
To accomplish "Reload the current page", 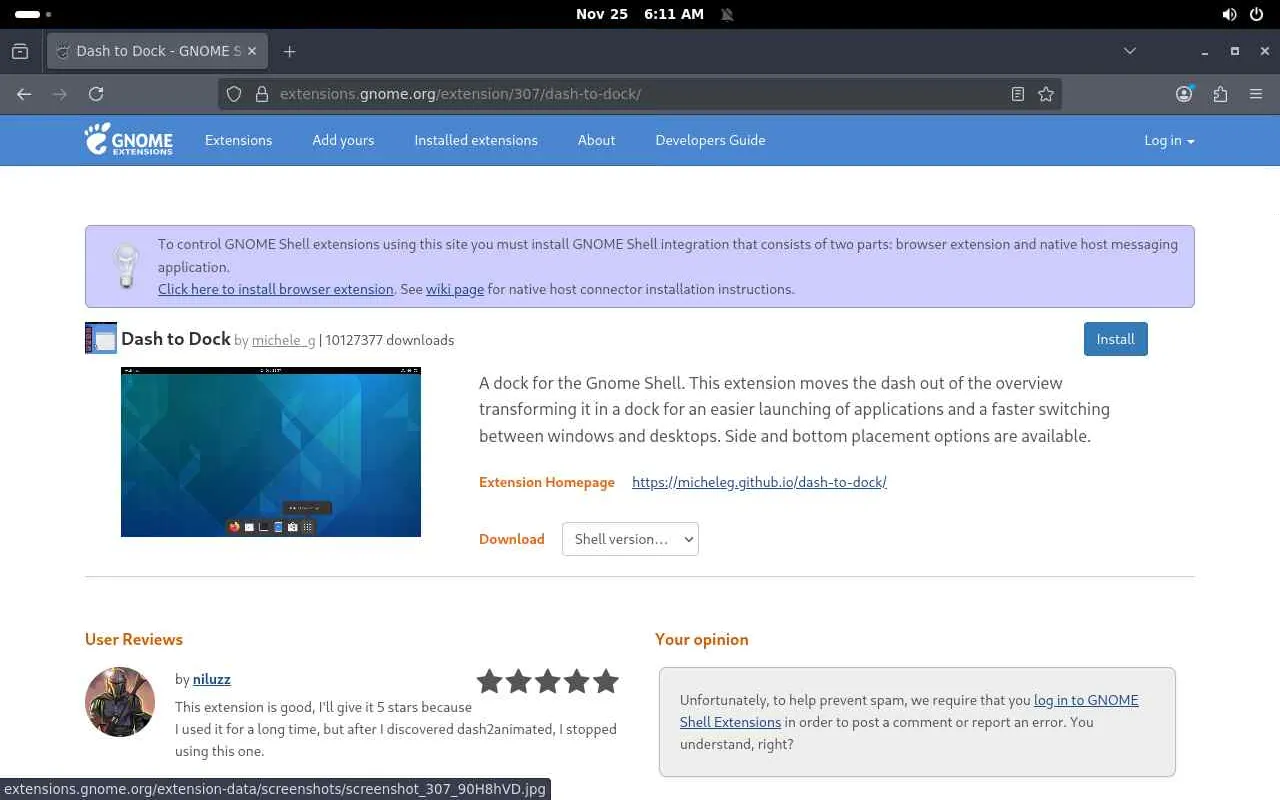I will coord(96,94).
